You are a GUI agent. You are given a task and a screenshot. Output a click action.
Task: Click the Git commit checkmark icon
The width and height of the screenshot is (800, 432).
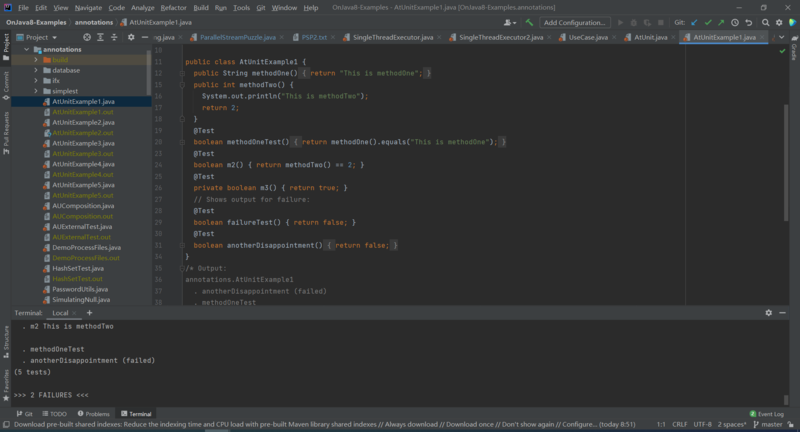point(708,22)
